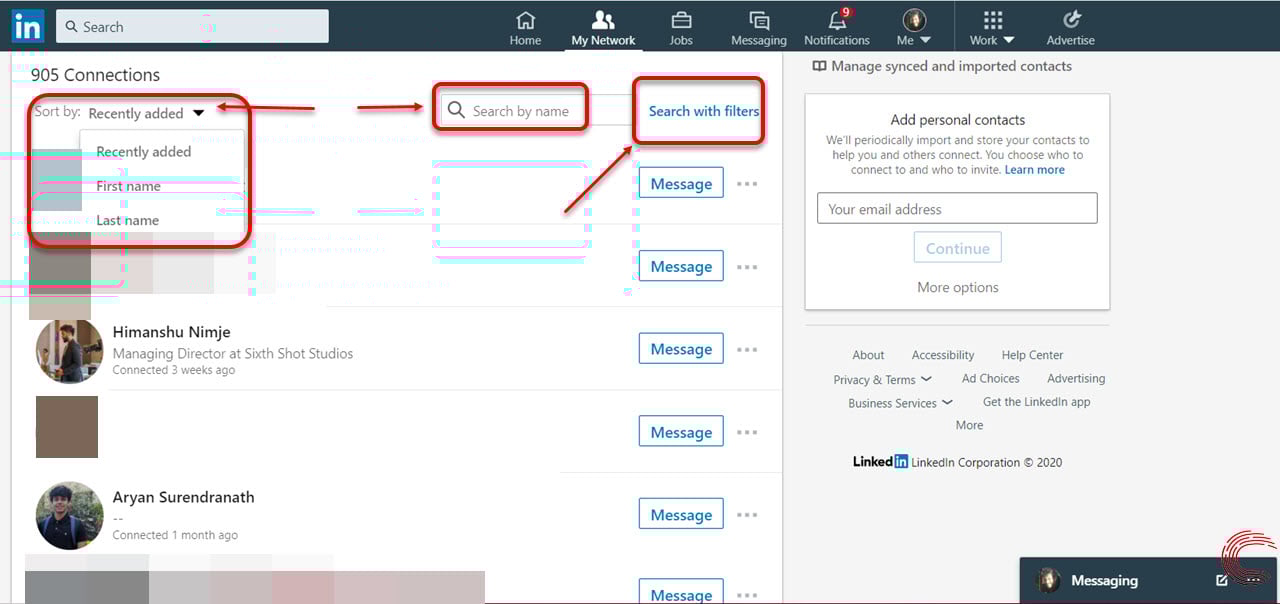Viewport: 1280px width, 604px height.
Task: Open more options for Himanshu Nimje
Action: click(747, 350)
